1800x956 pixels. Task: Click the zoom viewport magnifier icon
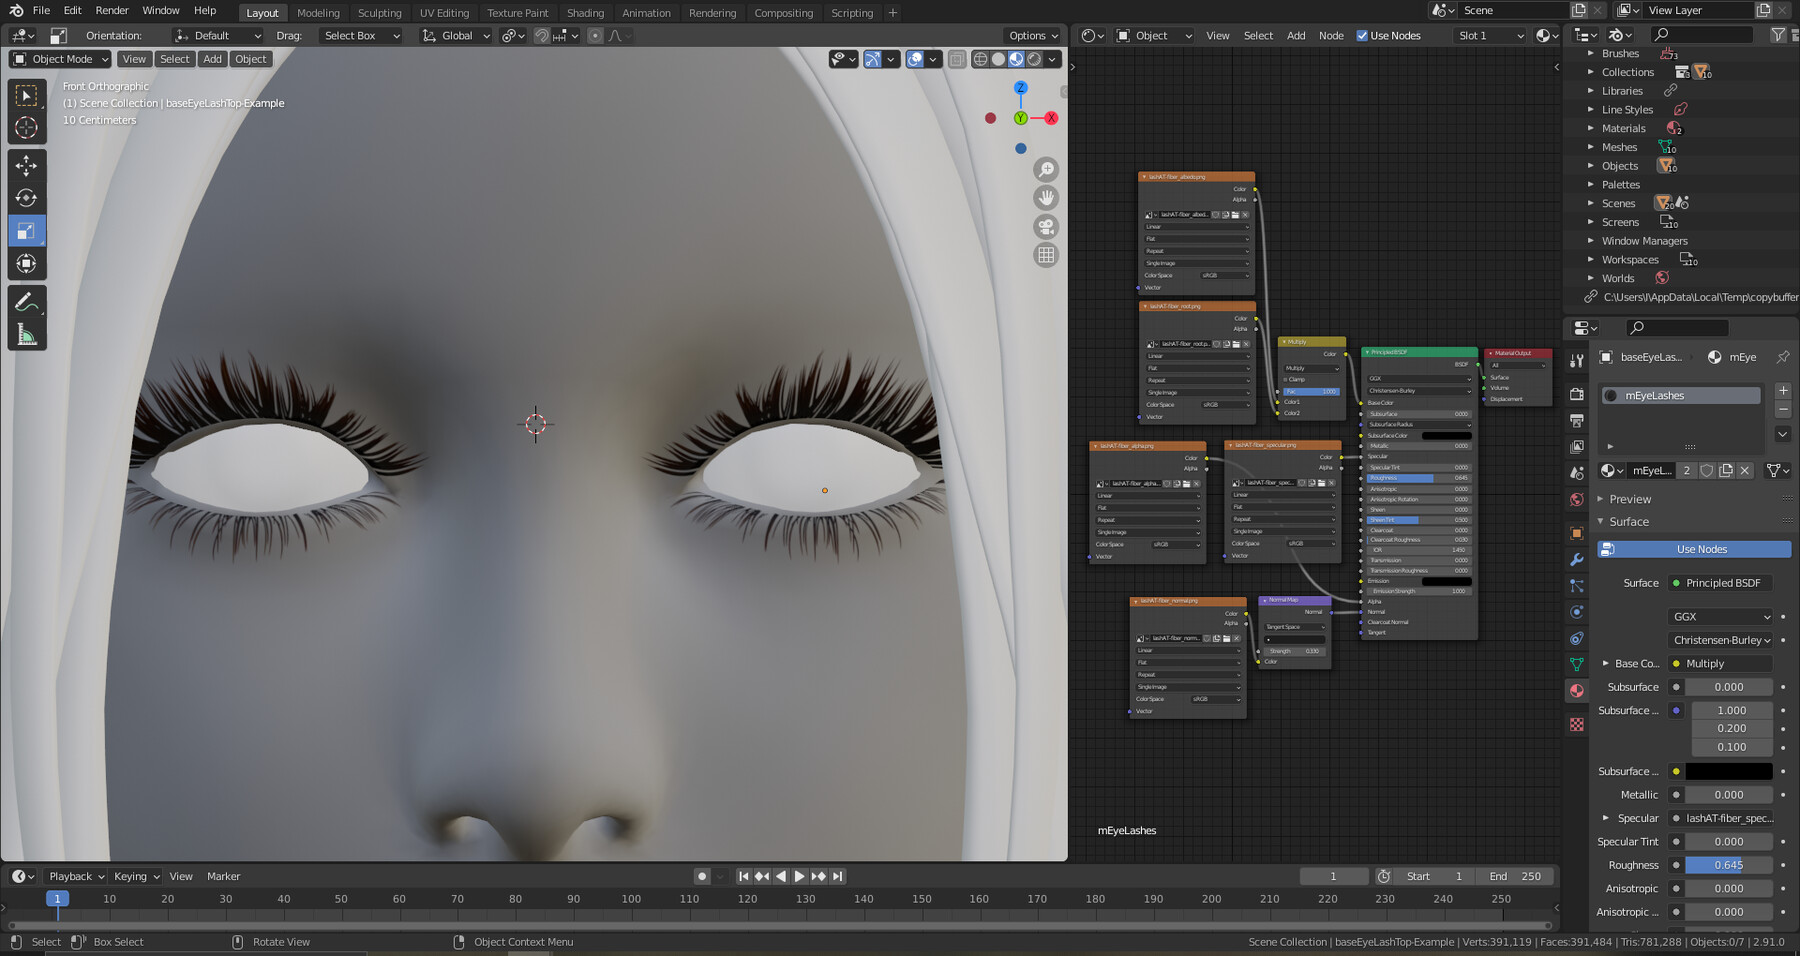(x=1046, y=170)
